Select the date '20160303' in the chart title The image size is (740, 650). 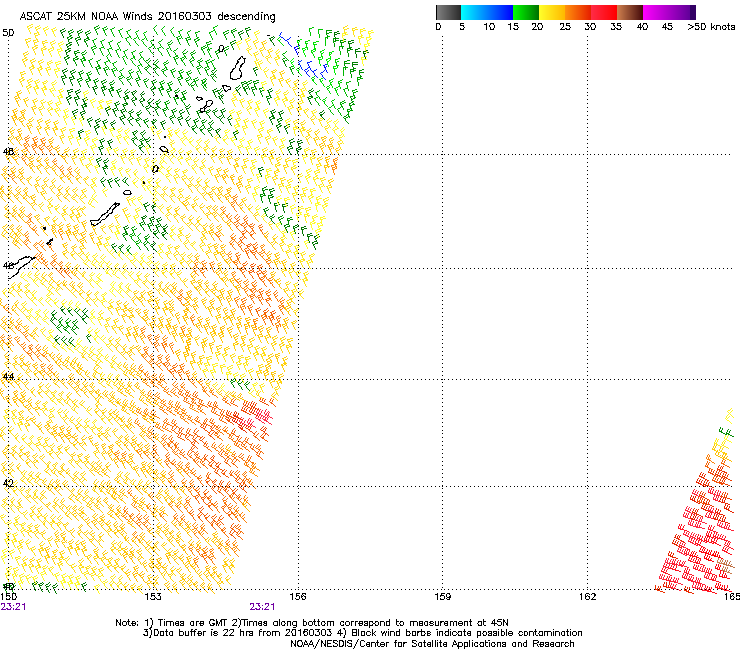pos(185,16)
